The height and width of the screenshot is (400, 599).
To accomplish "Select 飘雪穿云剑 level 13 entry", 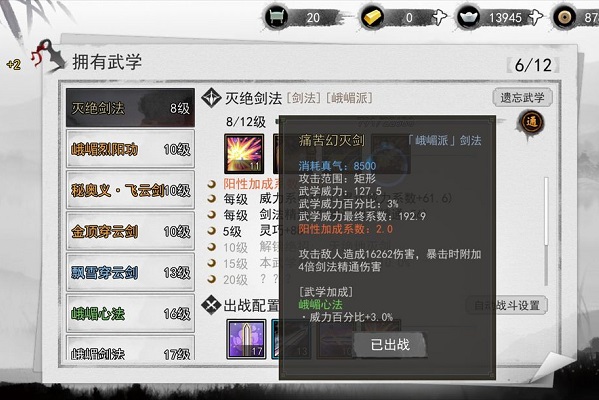I will [x=130, y=272].
